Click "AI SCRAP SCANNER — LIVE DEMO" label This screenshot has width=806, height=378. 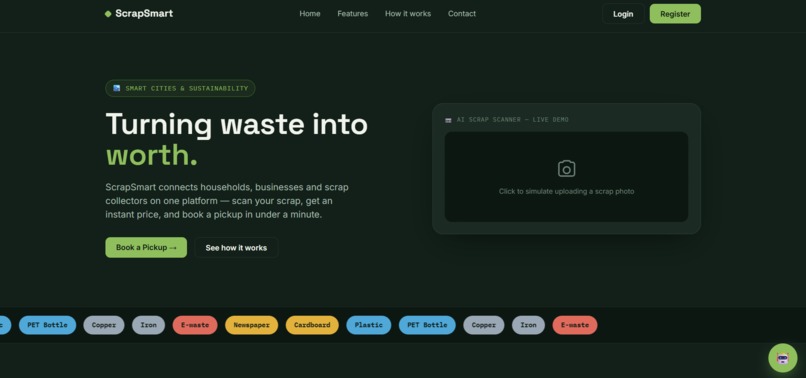(512, 120)
